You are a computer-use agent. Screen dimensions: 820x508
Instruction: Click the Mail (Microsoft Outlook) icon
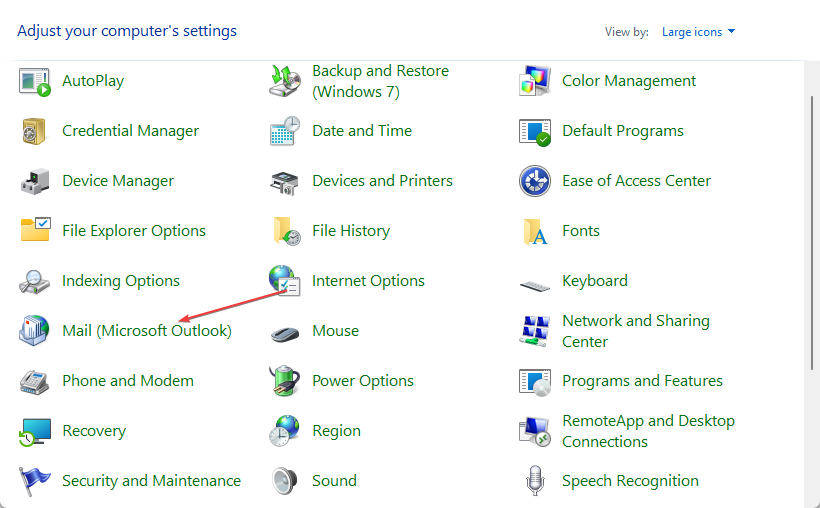(34, 330)
